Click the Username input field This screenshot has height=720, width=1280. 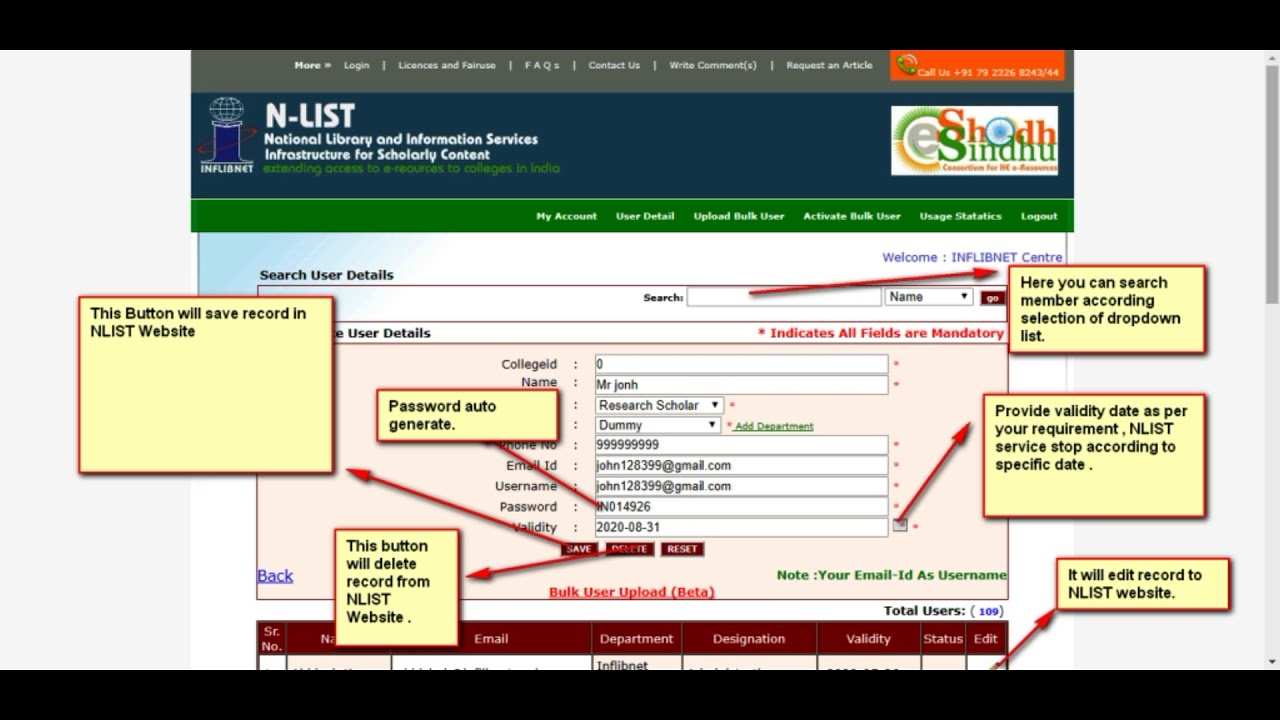tap(741, 486)
